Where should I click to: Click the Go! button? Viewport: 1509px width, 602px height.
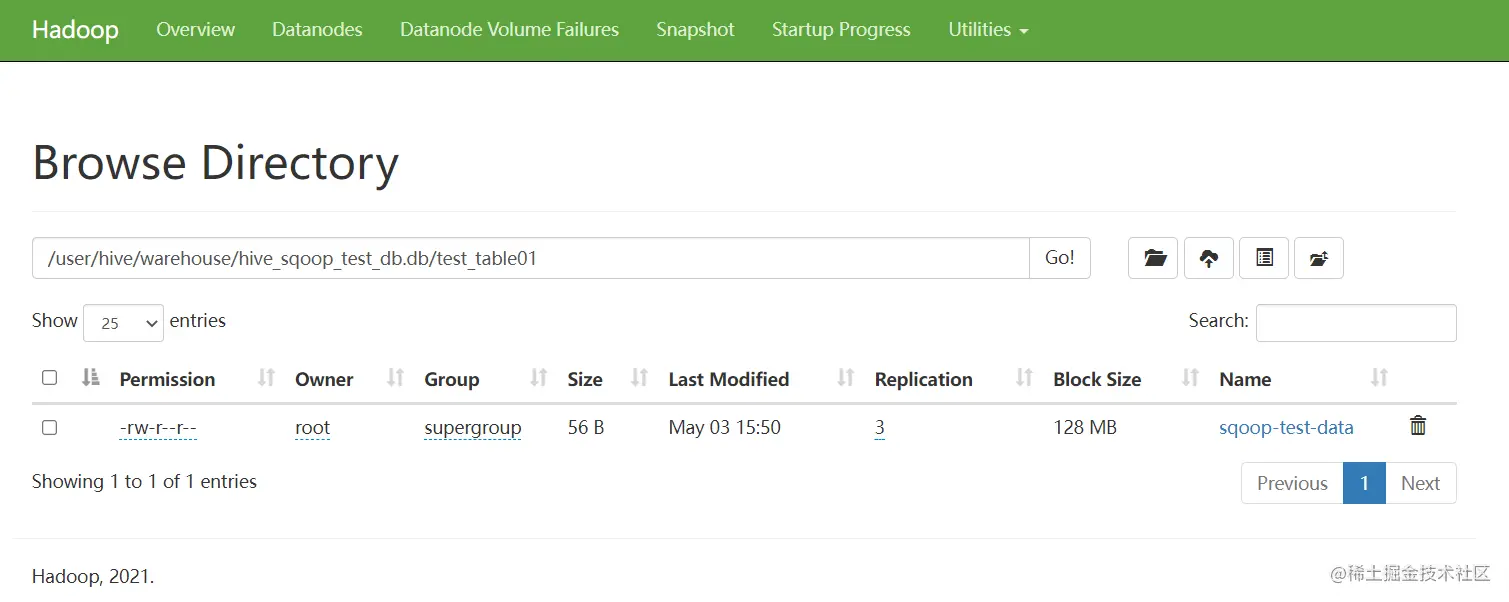(1060, 258)
